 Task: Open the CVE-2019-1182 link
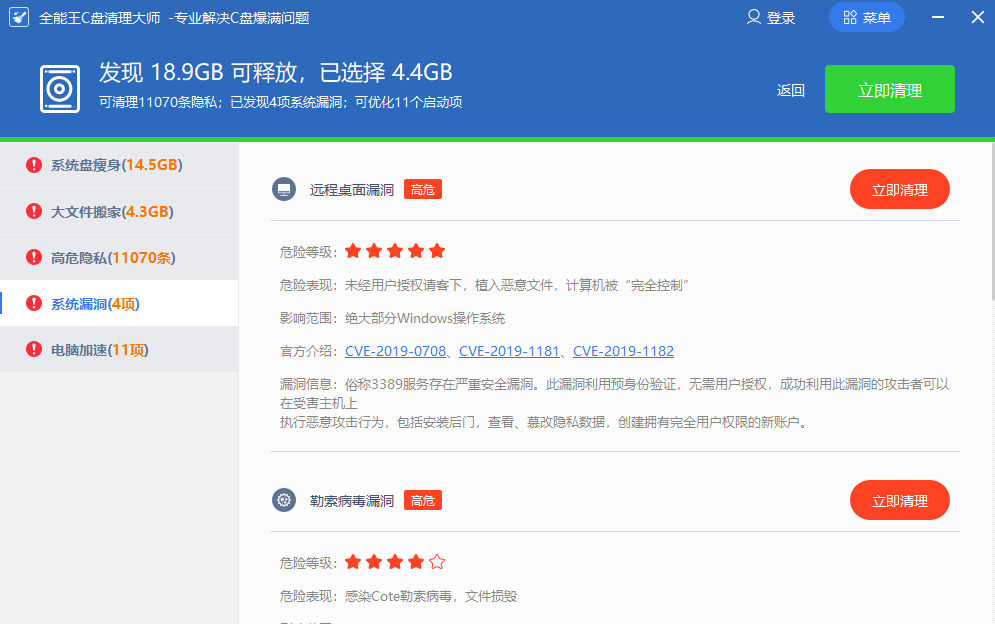pyautogui.click(x=623, y=351)
